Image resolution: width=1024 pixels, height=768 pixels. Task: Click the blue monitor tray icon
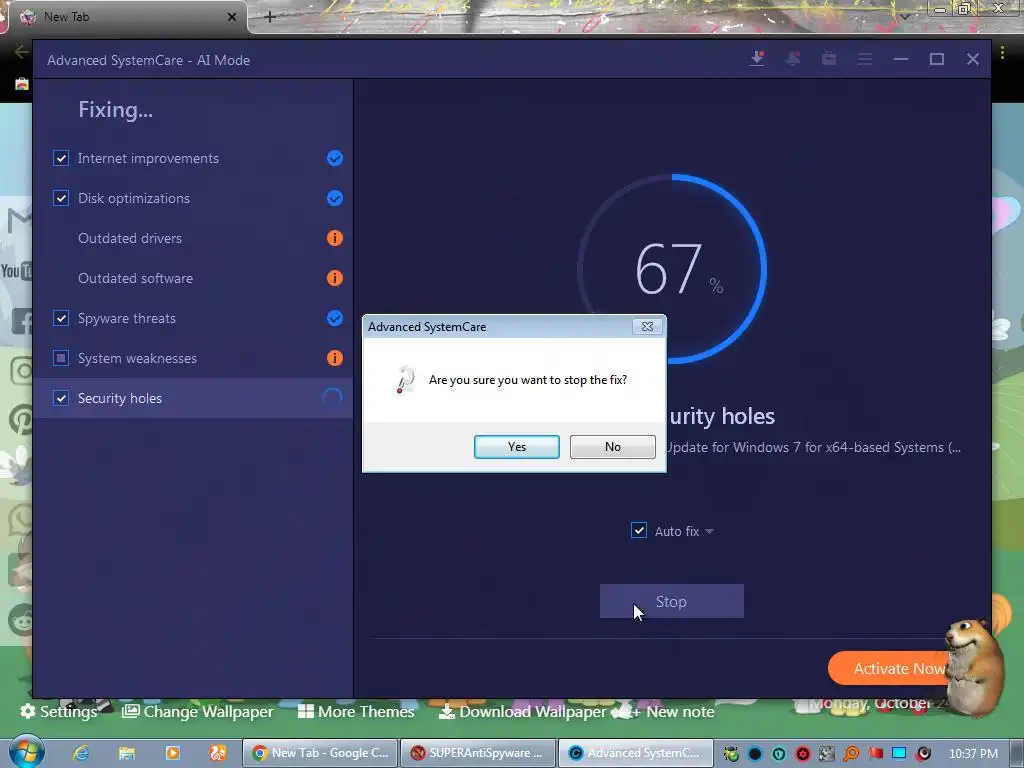899,753
